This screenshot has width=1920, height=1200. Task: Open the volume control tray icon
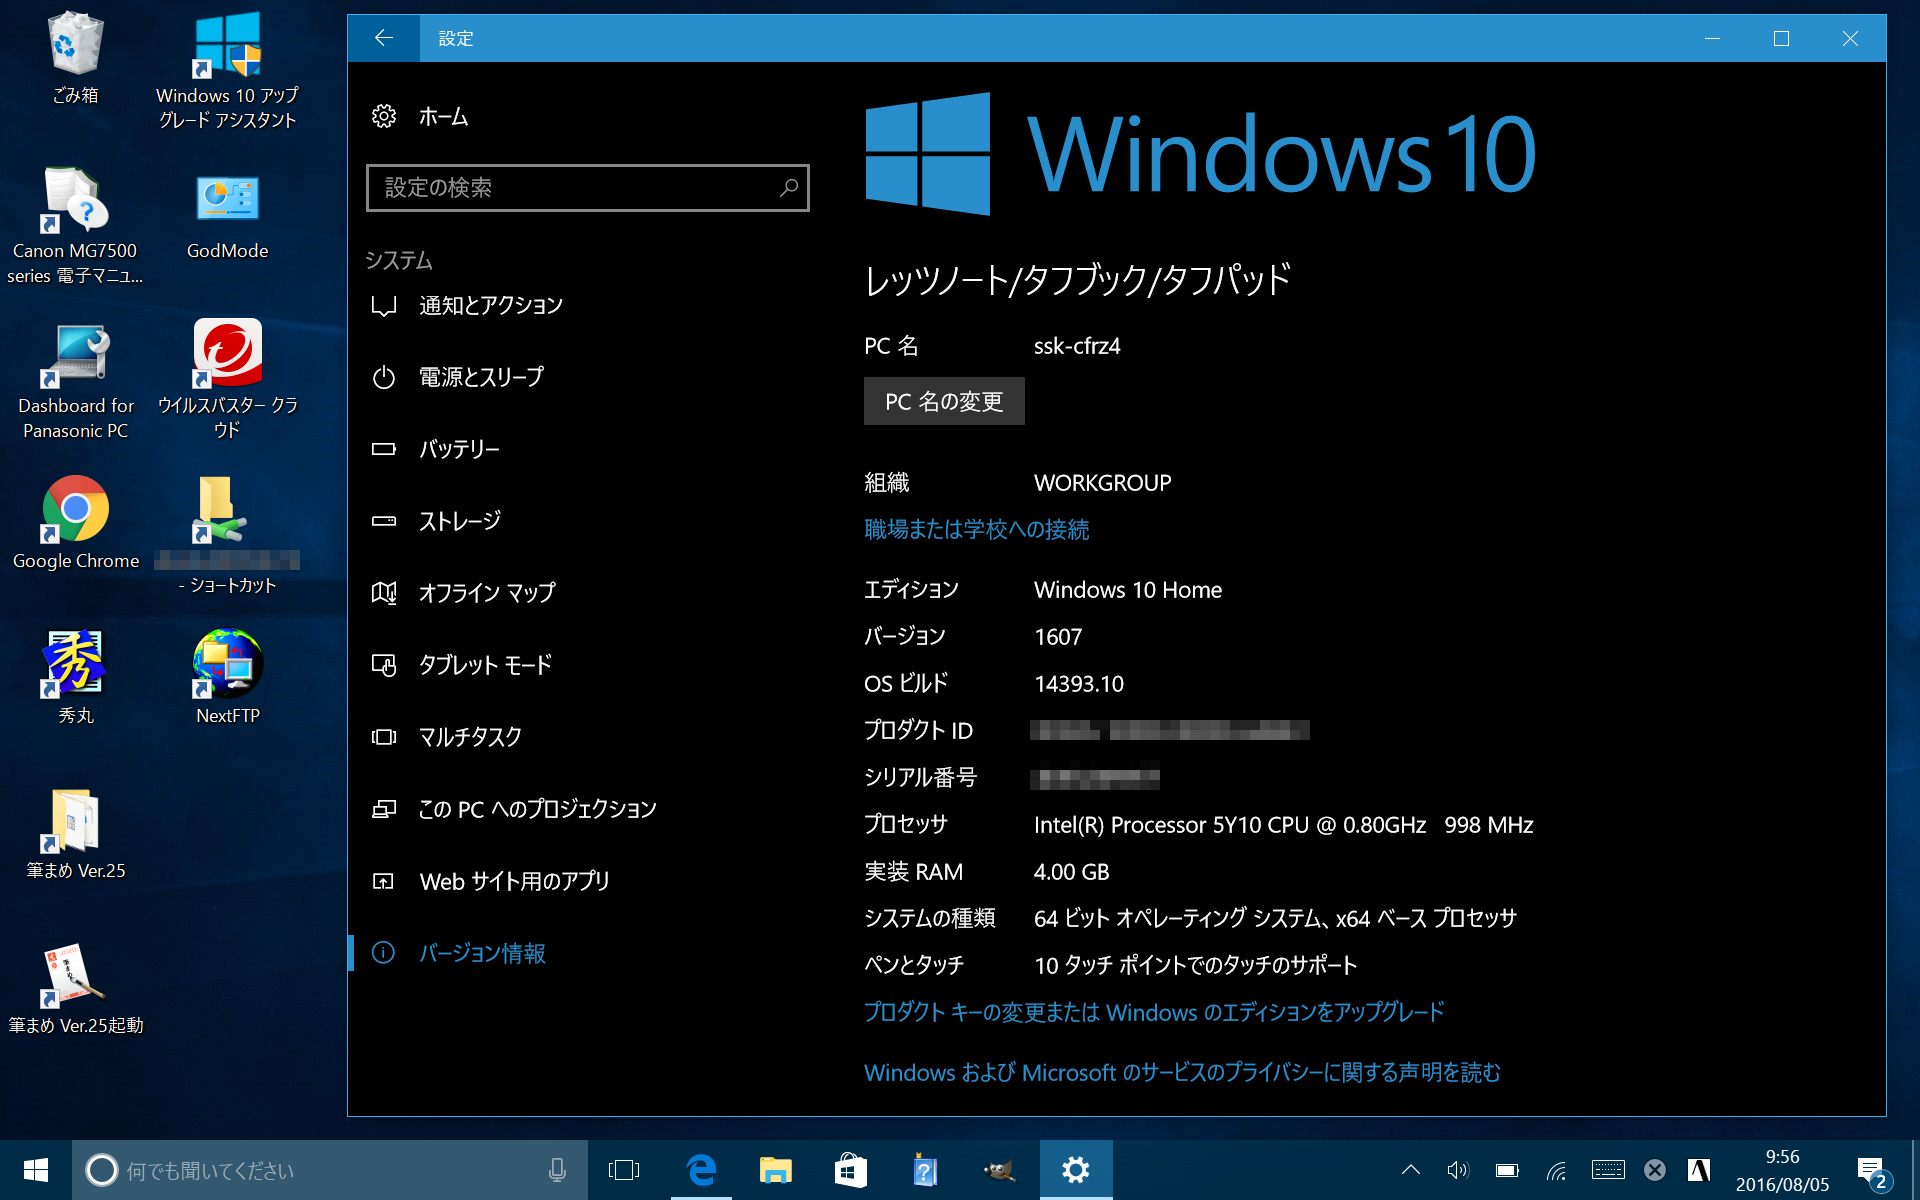1458,1170
